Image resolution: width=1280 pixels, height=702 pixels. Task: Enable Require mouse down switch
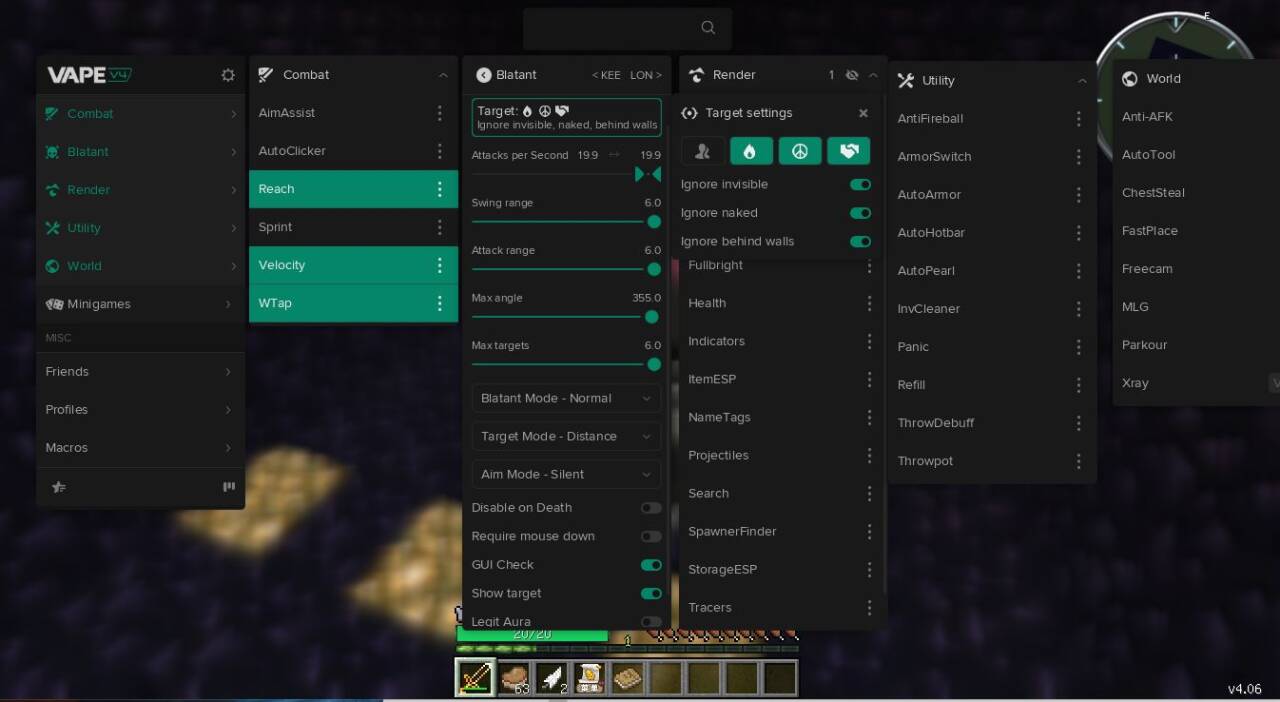(x=651, y=537)
